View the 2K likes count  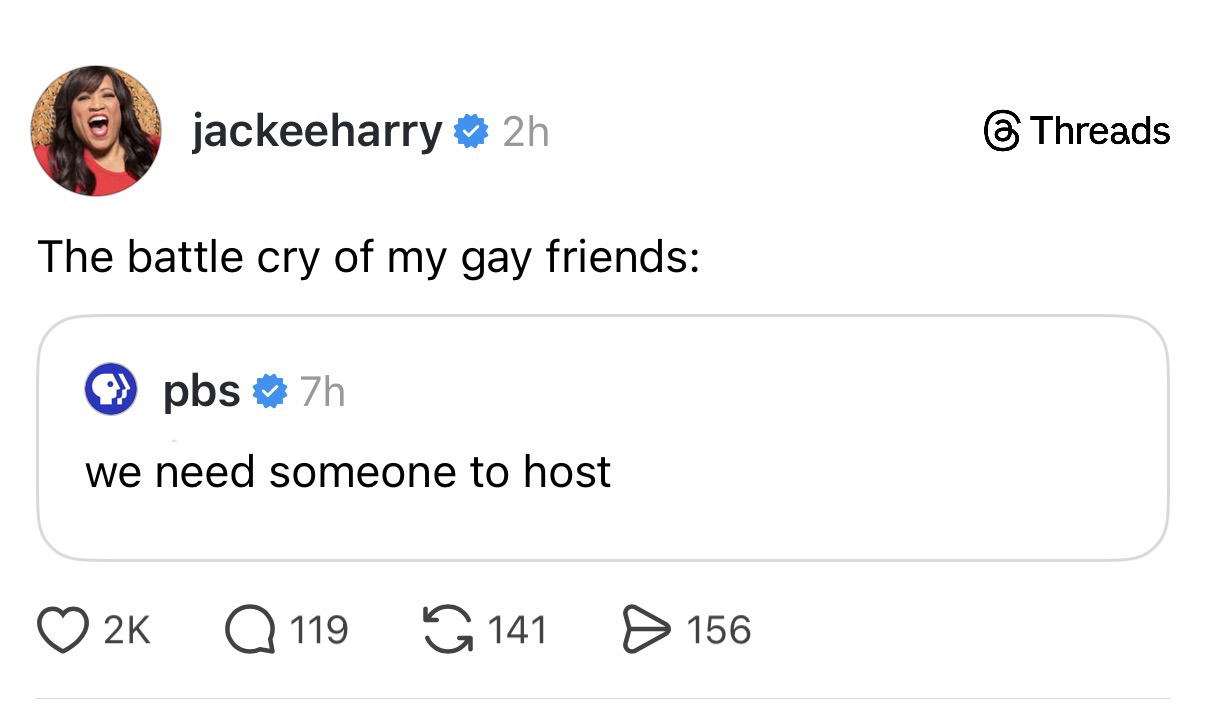[127, 631]
